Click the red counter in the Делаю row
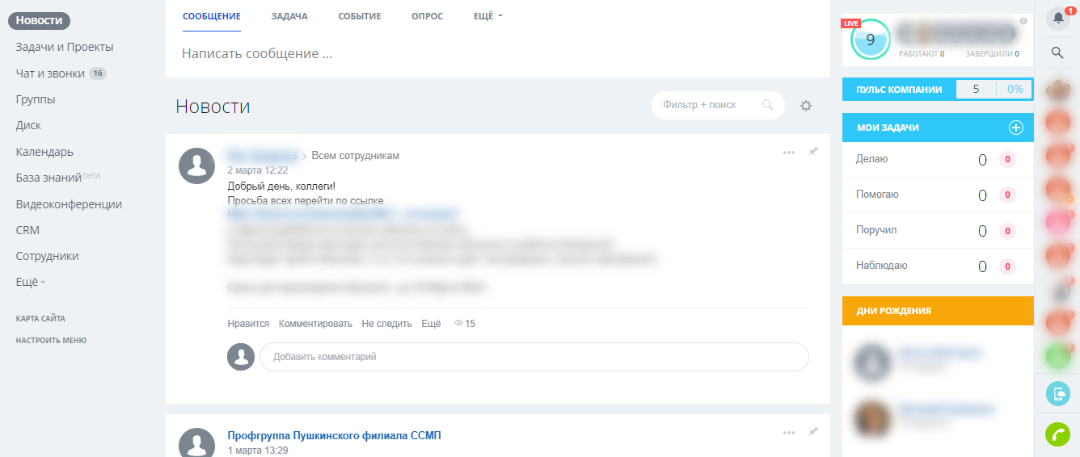Viewport: 1080px width, 457px height. point(1008,159)
